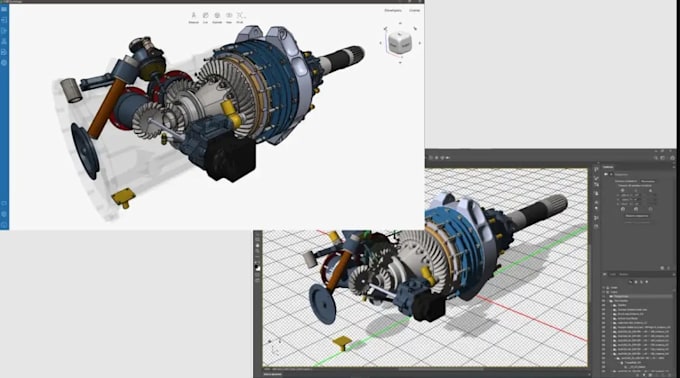Click the right arrow beside view cube
Viewport: 680px width, 378px height.
(x=419, y=43)
